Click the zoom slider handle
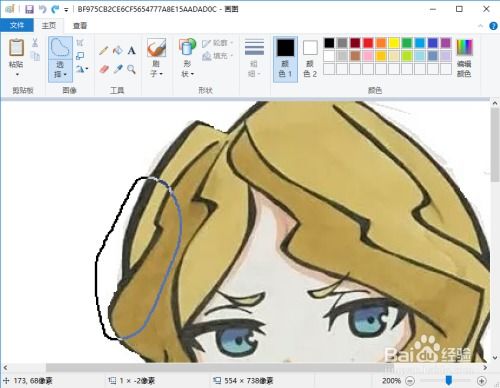 pyautogui.click(x=449, y=380)
